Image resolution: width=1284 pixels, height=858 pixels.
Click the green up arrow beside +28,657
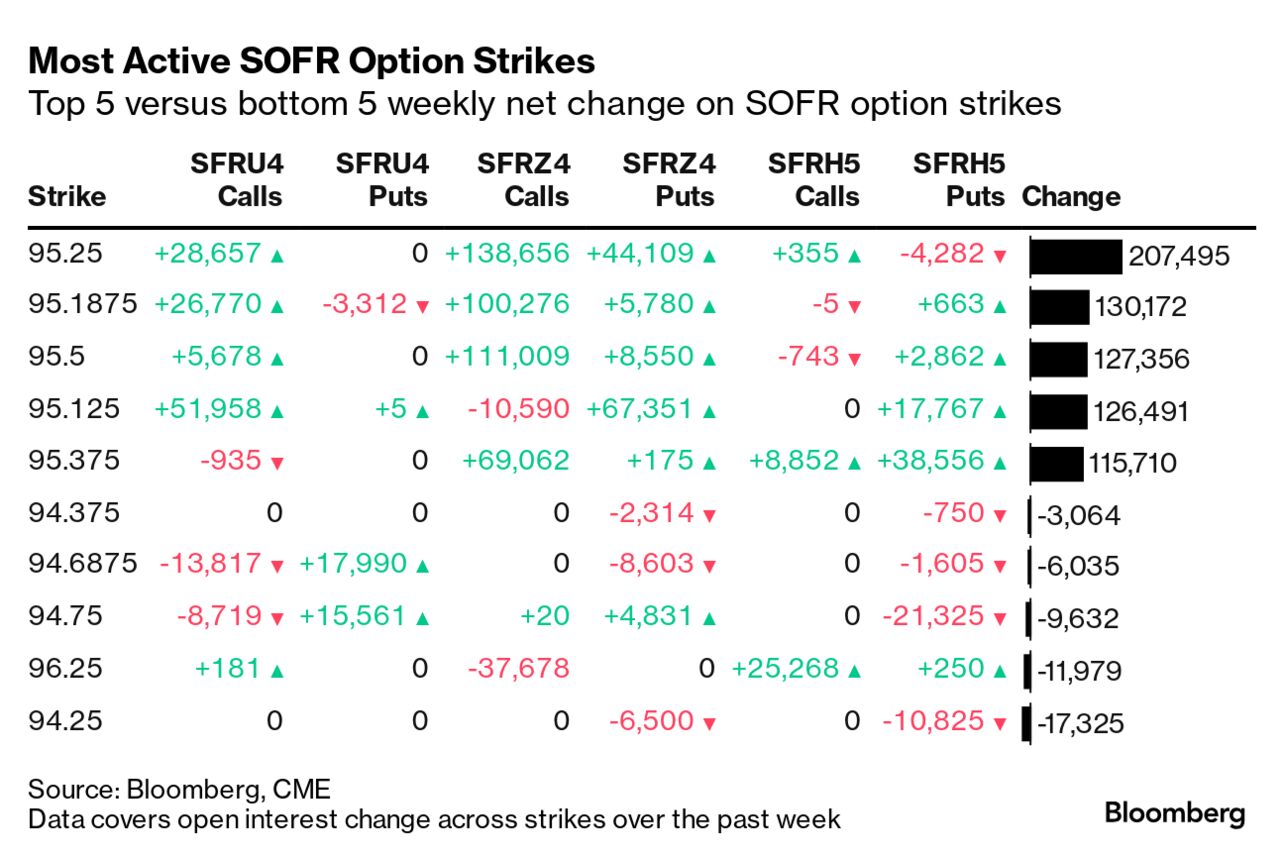(277, 256)
